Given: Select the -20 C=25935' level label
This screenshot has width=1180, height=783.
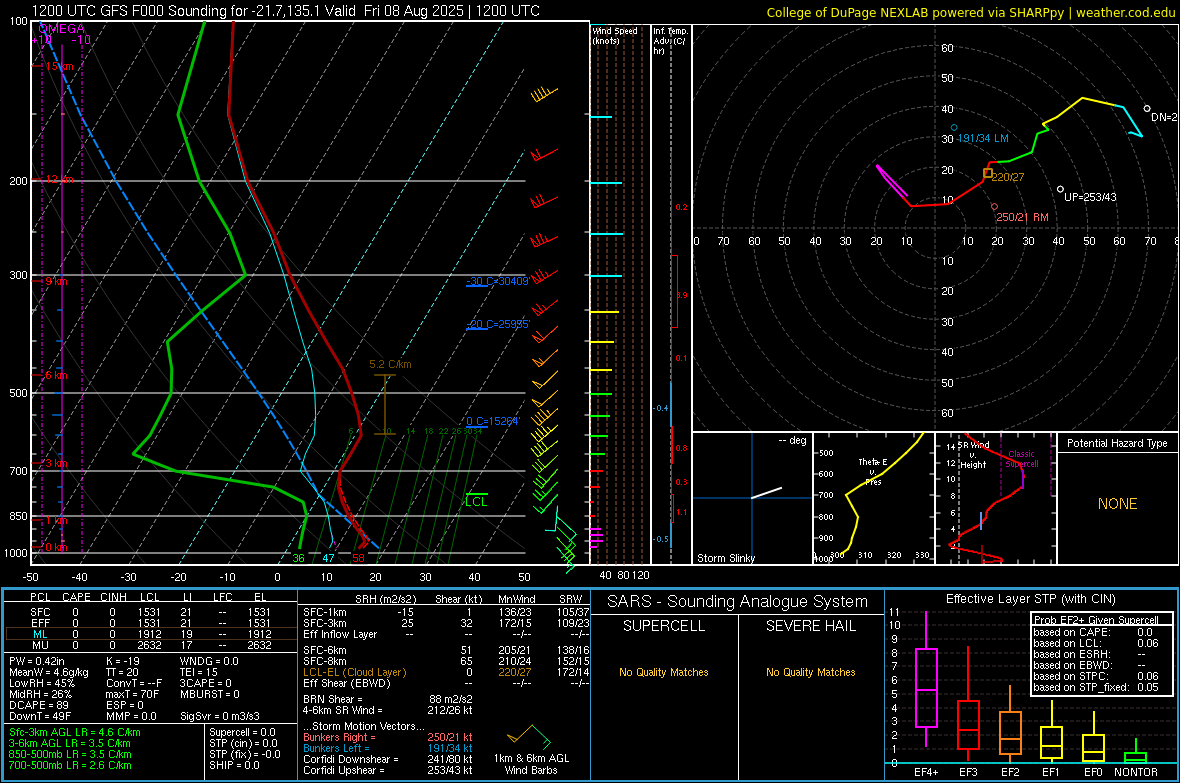Looking at the screenshot, I should pyautogui.click(x=498, y=324).
